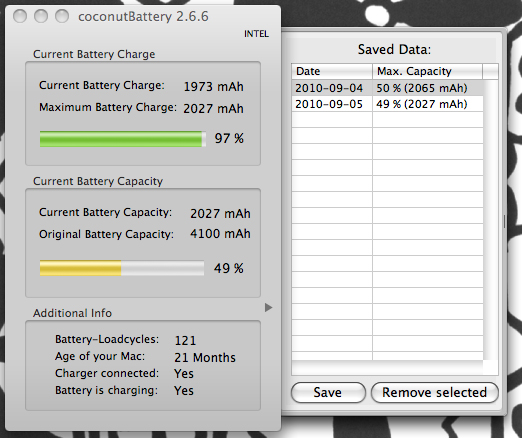
Task: Click the coconutBattery 2.6.6 window title
Action: tap(143, 17)
